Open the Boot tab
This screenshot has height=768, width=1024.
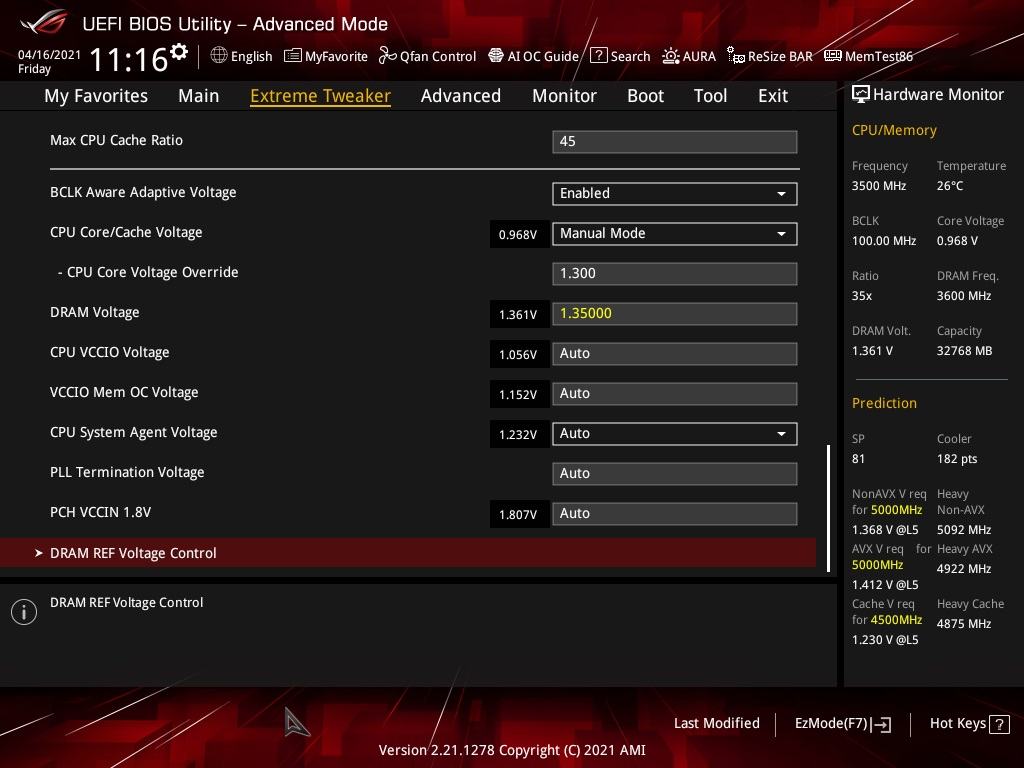(645, 96)
